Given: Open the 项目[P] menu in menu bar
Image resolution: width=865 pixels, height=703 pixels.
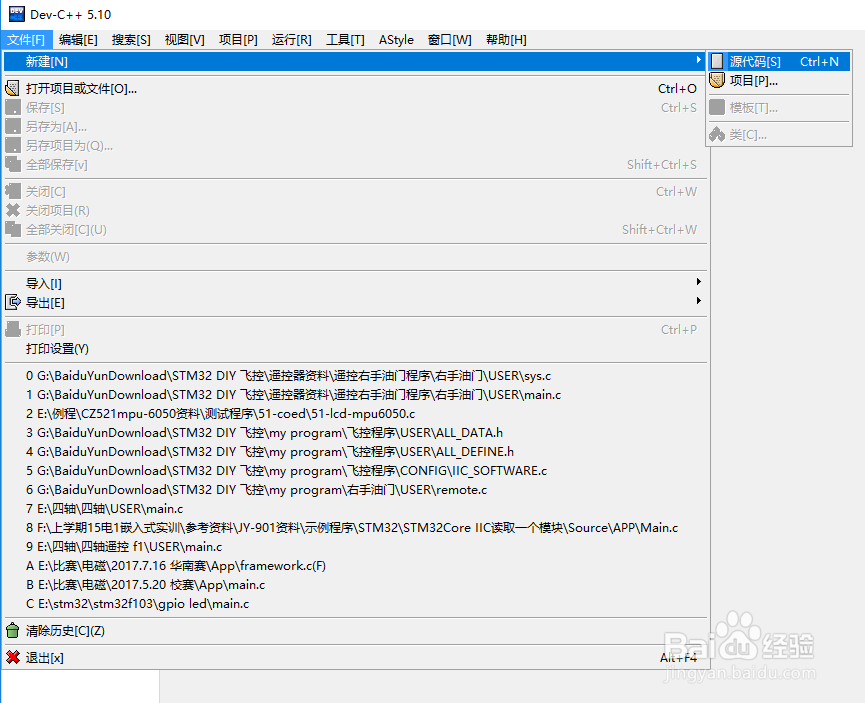Looking at the screenshot, I should click(x=238, y=40).
